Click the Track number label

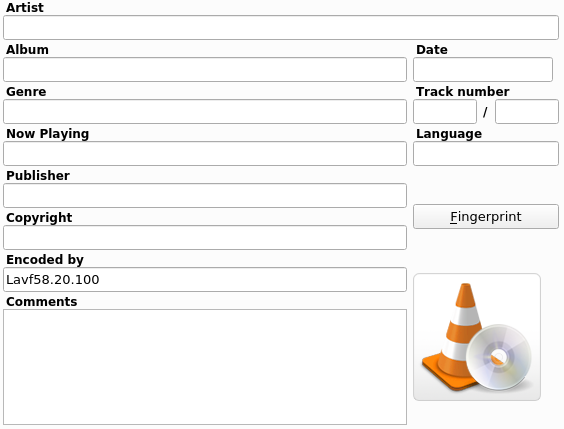point(463,91)
